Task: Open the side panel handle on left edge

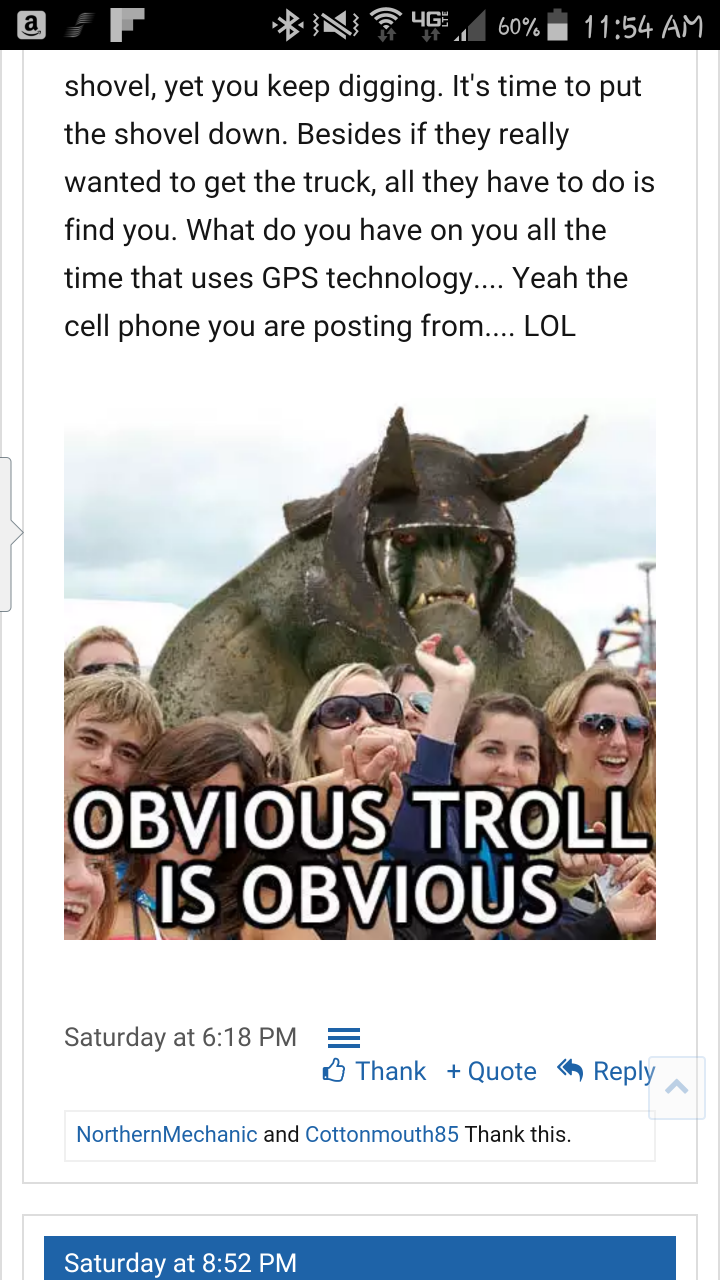Action: [8, 534]
